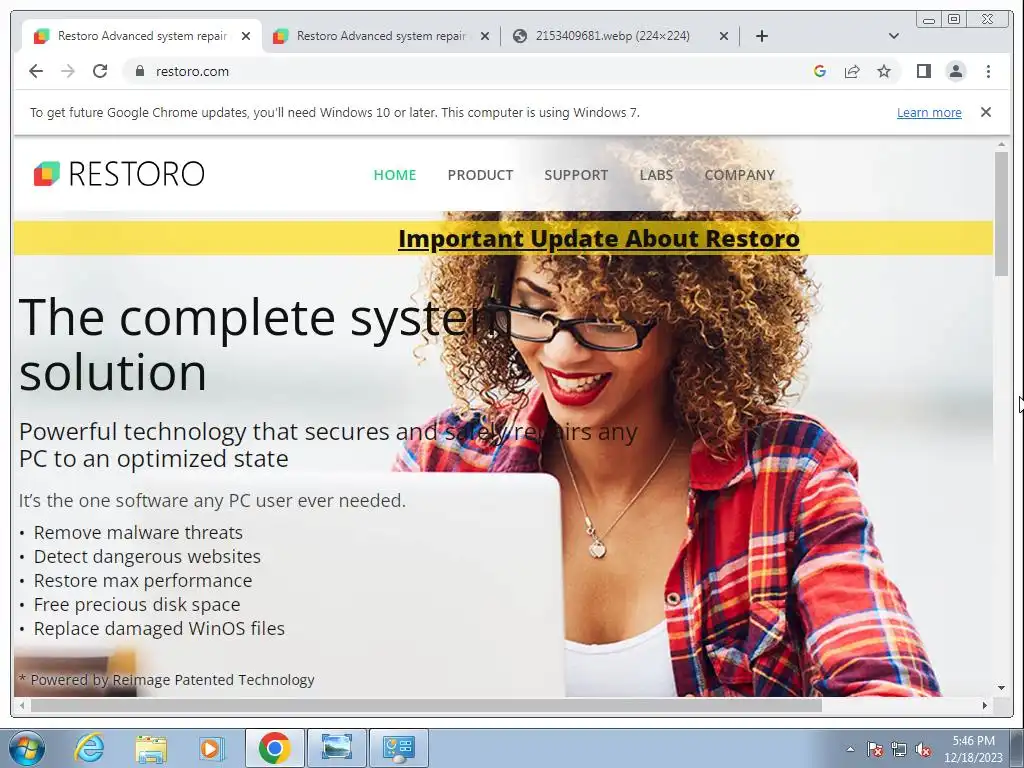The width and height of the screenshot is (1024, 768).
Task: Open a new tab with plus button
Action: [x=761, y=36]
